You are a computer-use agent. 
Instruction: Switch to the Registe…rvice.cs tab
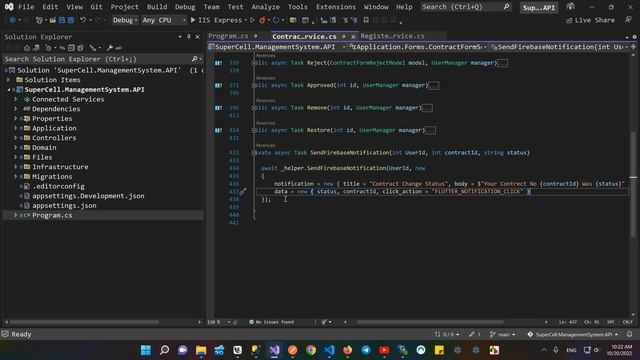[392, 36]
